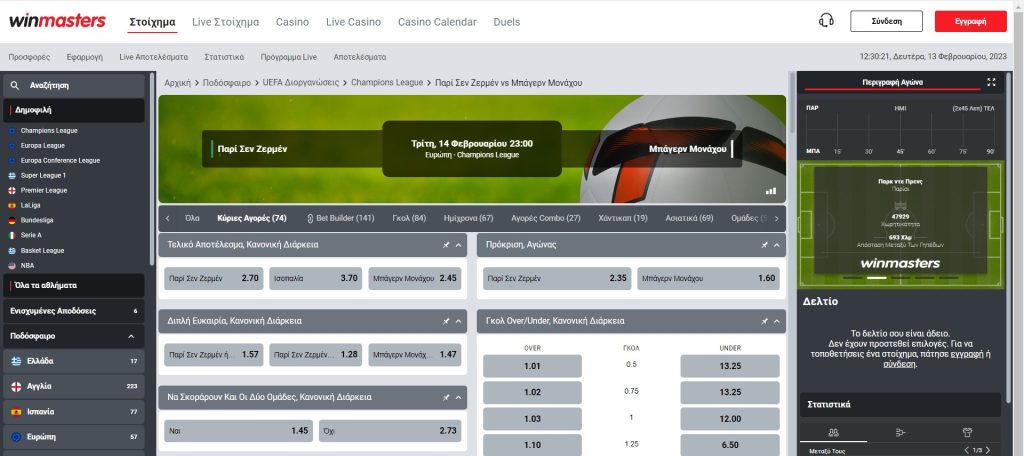Select the Ναι 1.45 both-teams-score odds
Viewport: 1024px width, 456px height.
coord(236,430)
